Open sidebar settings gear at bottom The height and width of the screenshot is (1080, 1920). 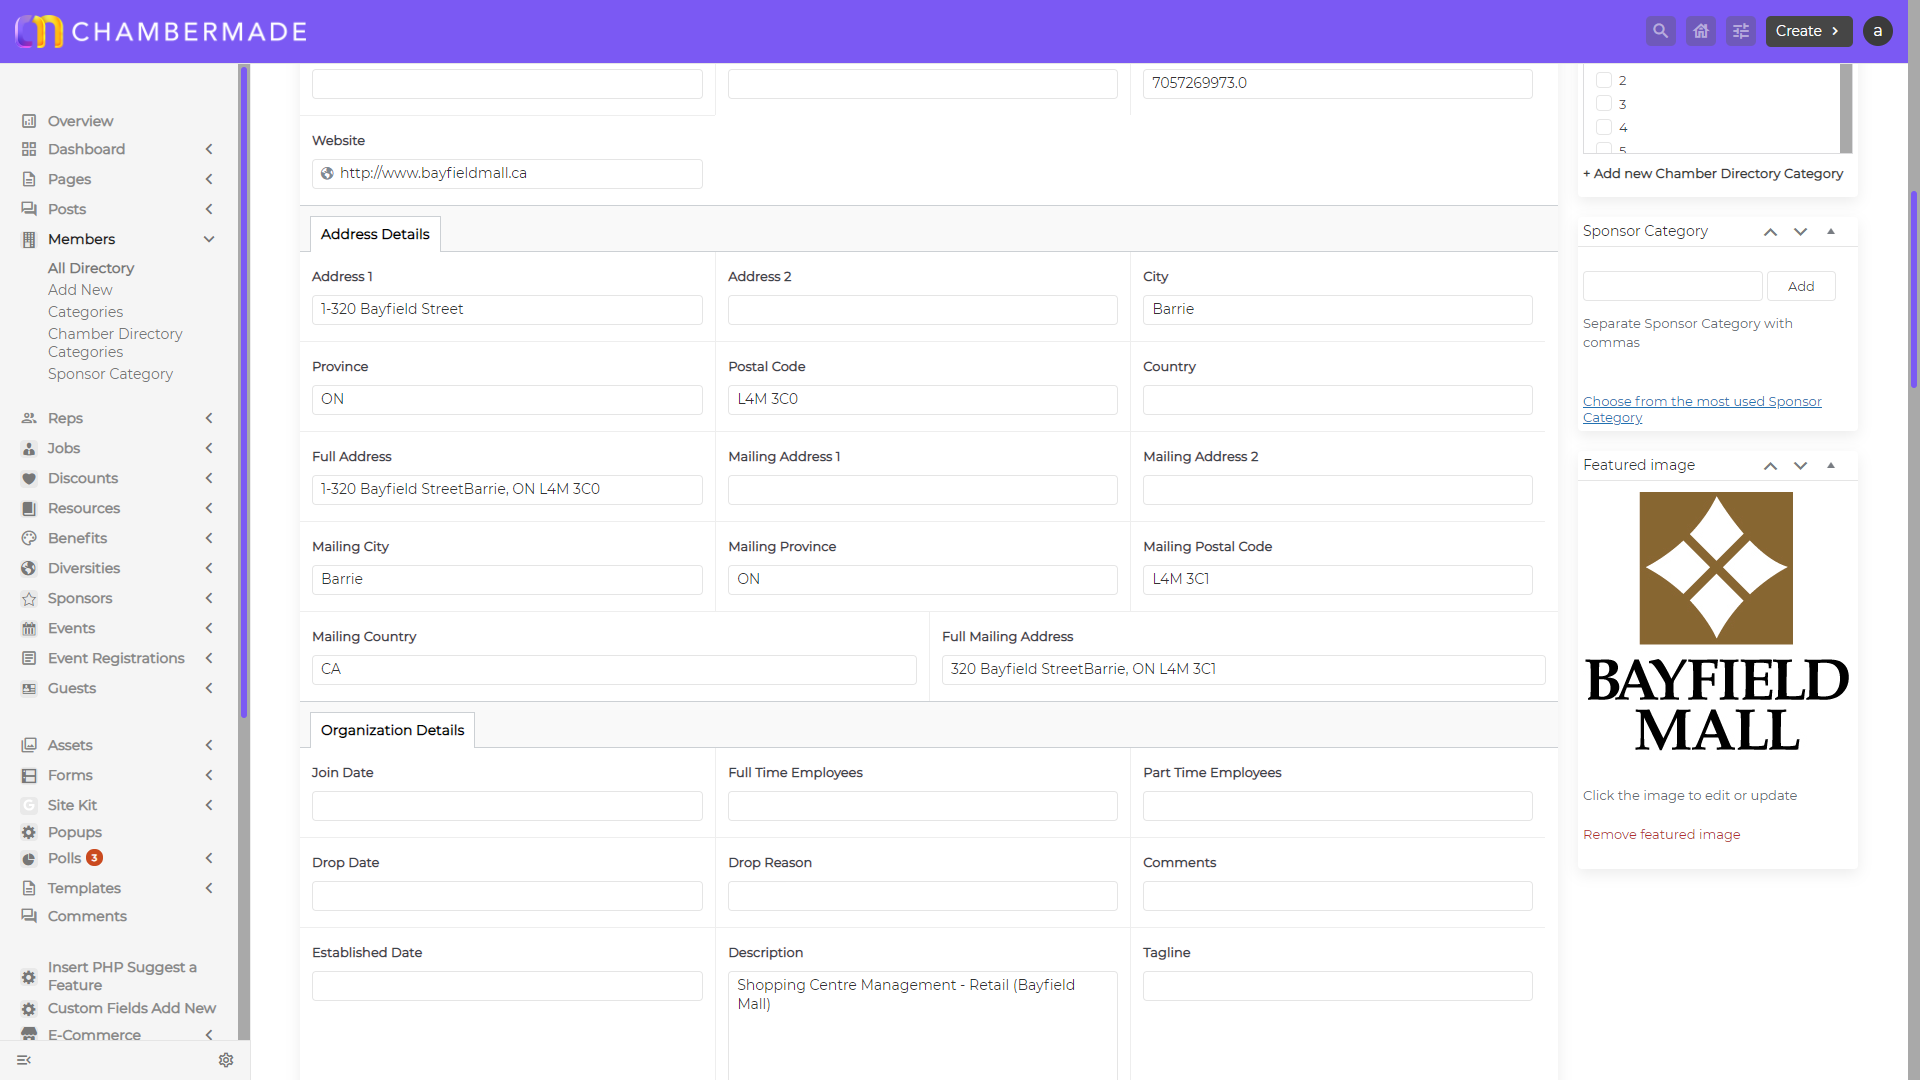(x=226, y=1060)
